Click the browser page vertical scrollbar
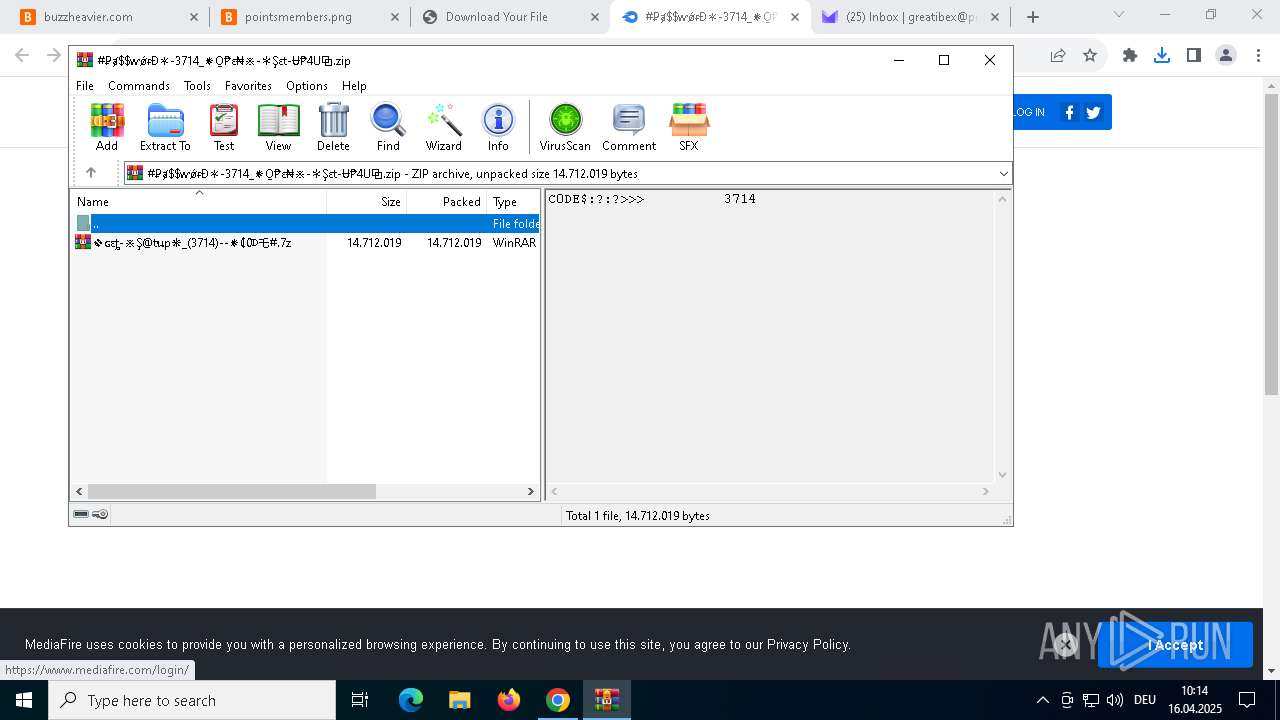The image size is (1280, 720). 1271,245
